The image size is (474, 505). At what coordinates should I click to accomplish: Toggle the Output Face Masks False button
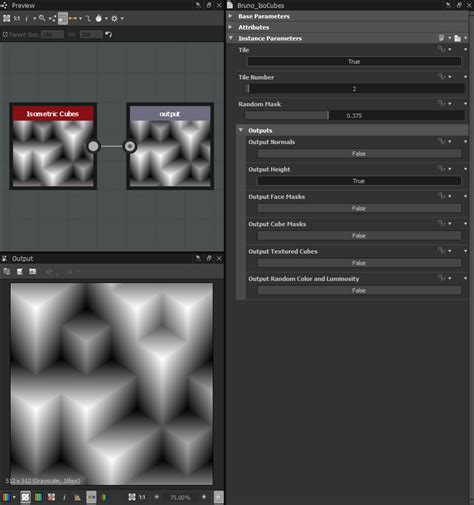(359, 208)
